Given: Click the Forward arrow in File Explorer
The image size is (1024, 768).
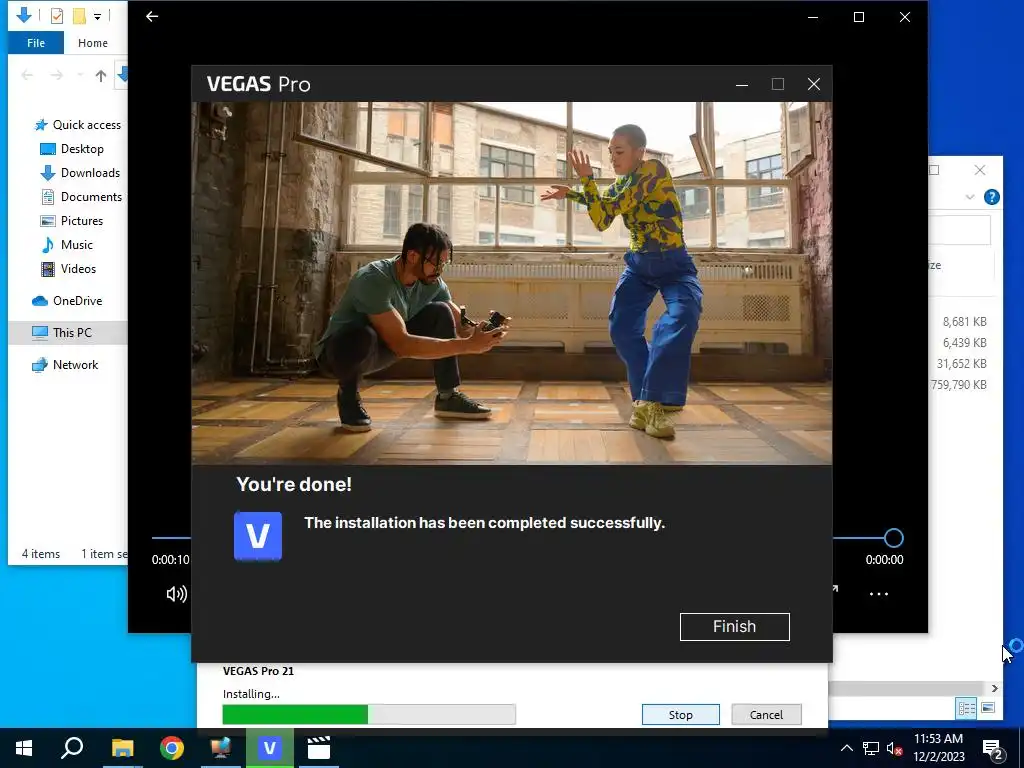Looking at the screenshot, I should coord(57,76).
